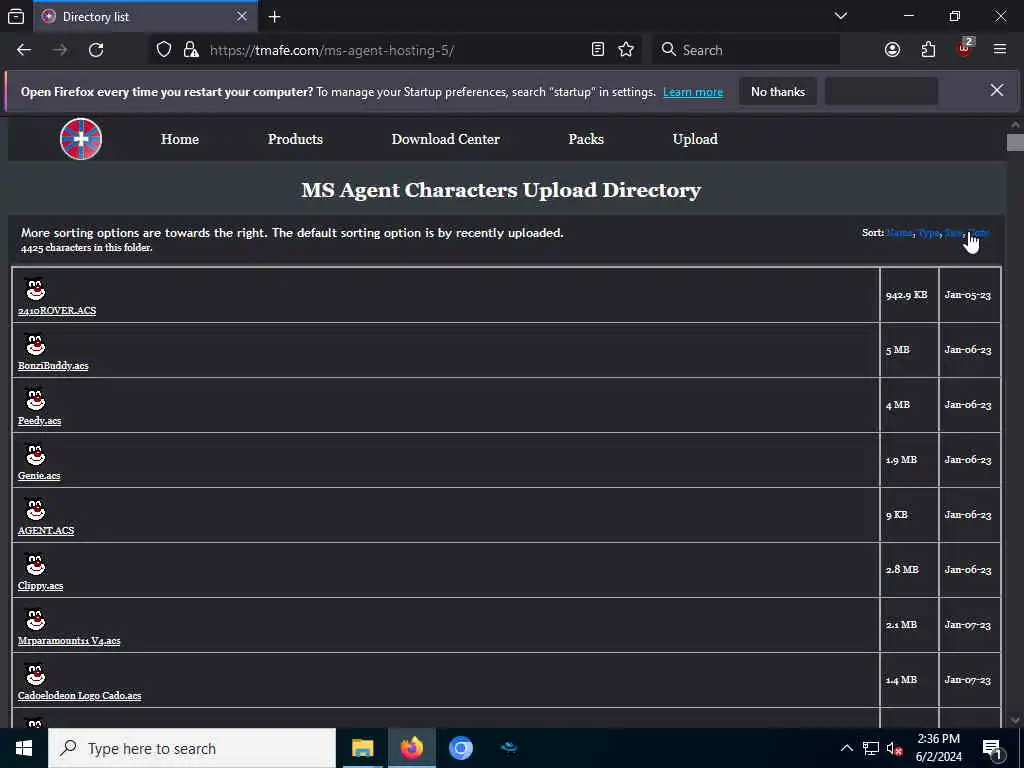Open the notification center icon
Image resolution: width=1024 pixels, height=768 pixels.
click(993, 749)
